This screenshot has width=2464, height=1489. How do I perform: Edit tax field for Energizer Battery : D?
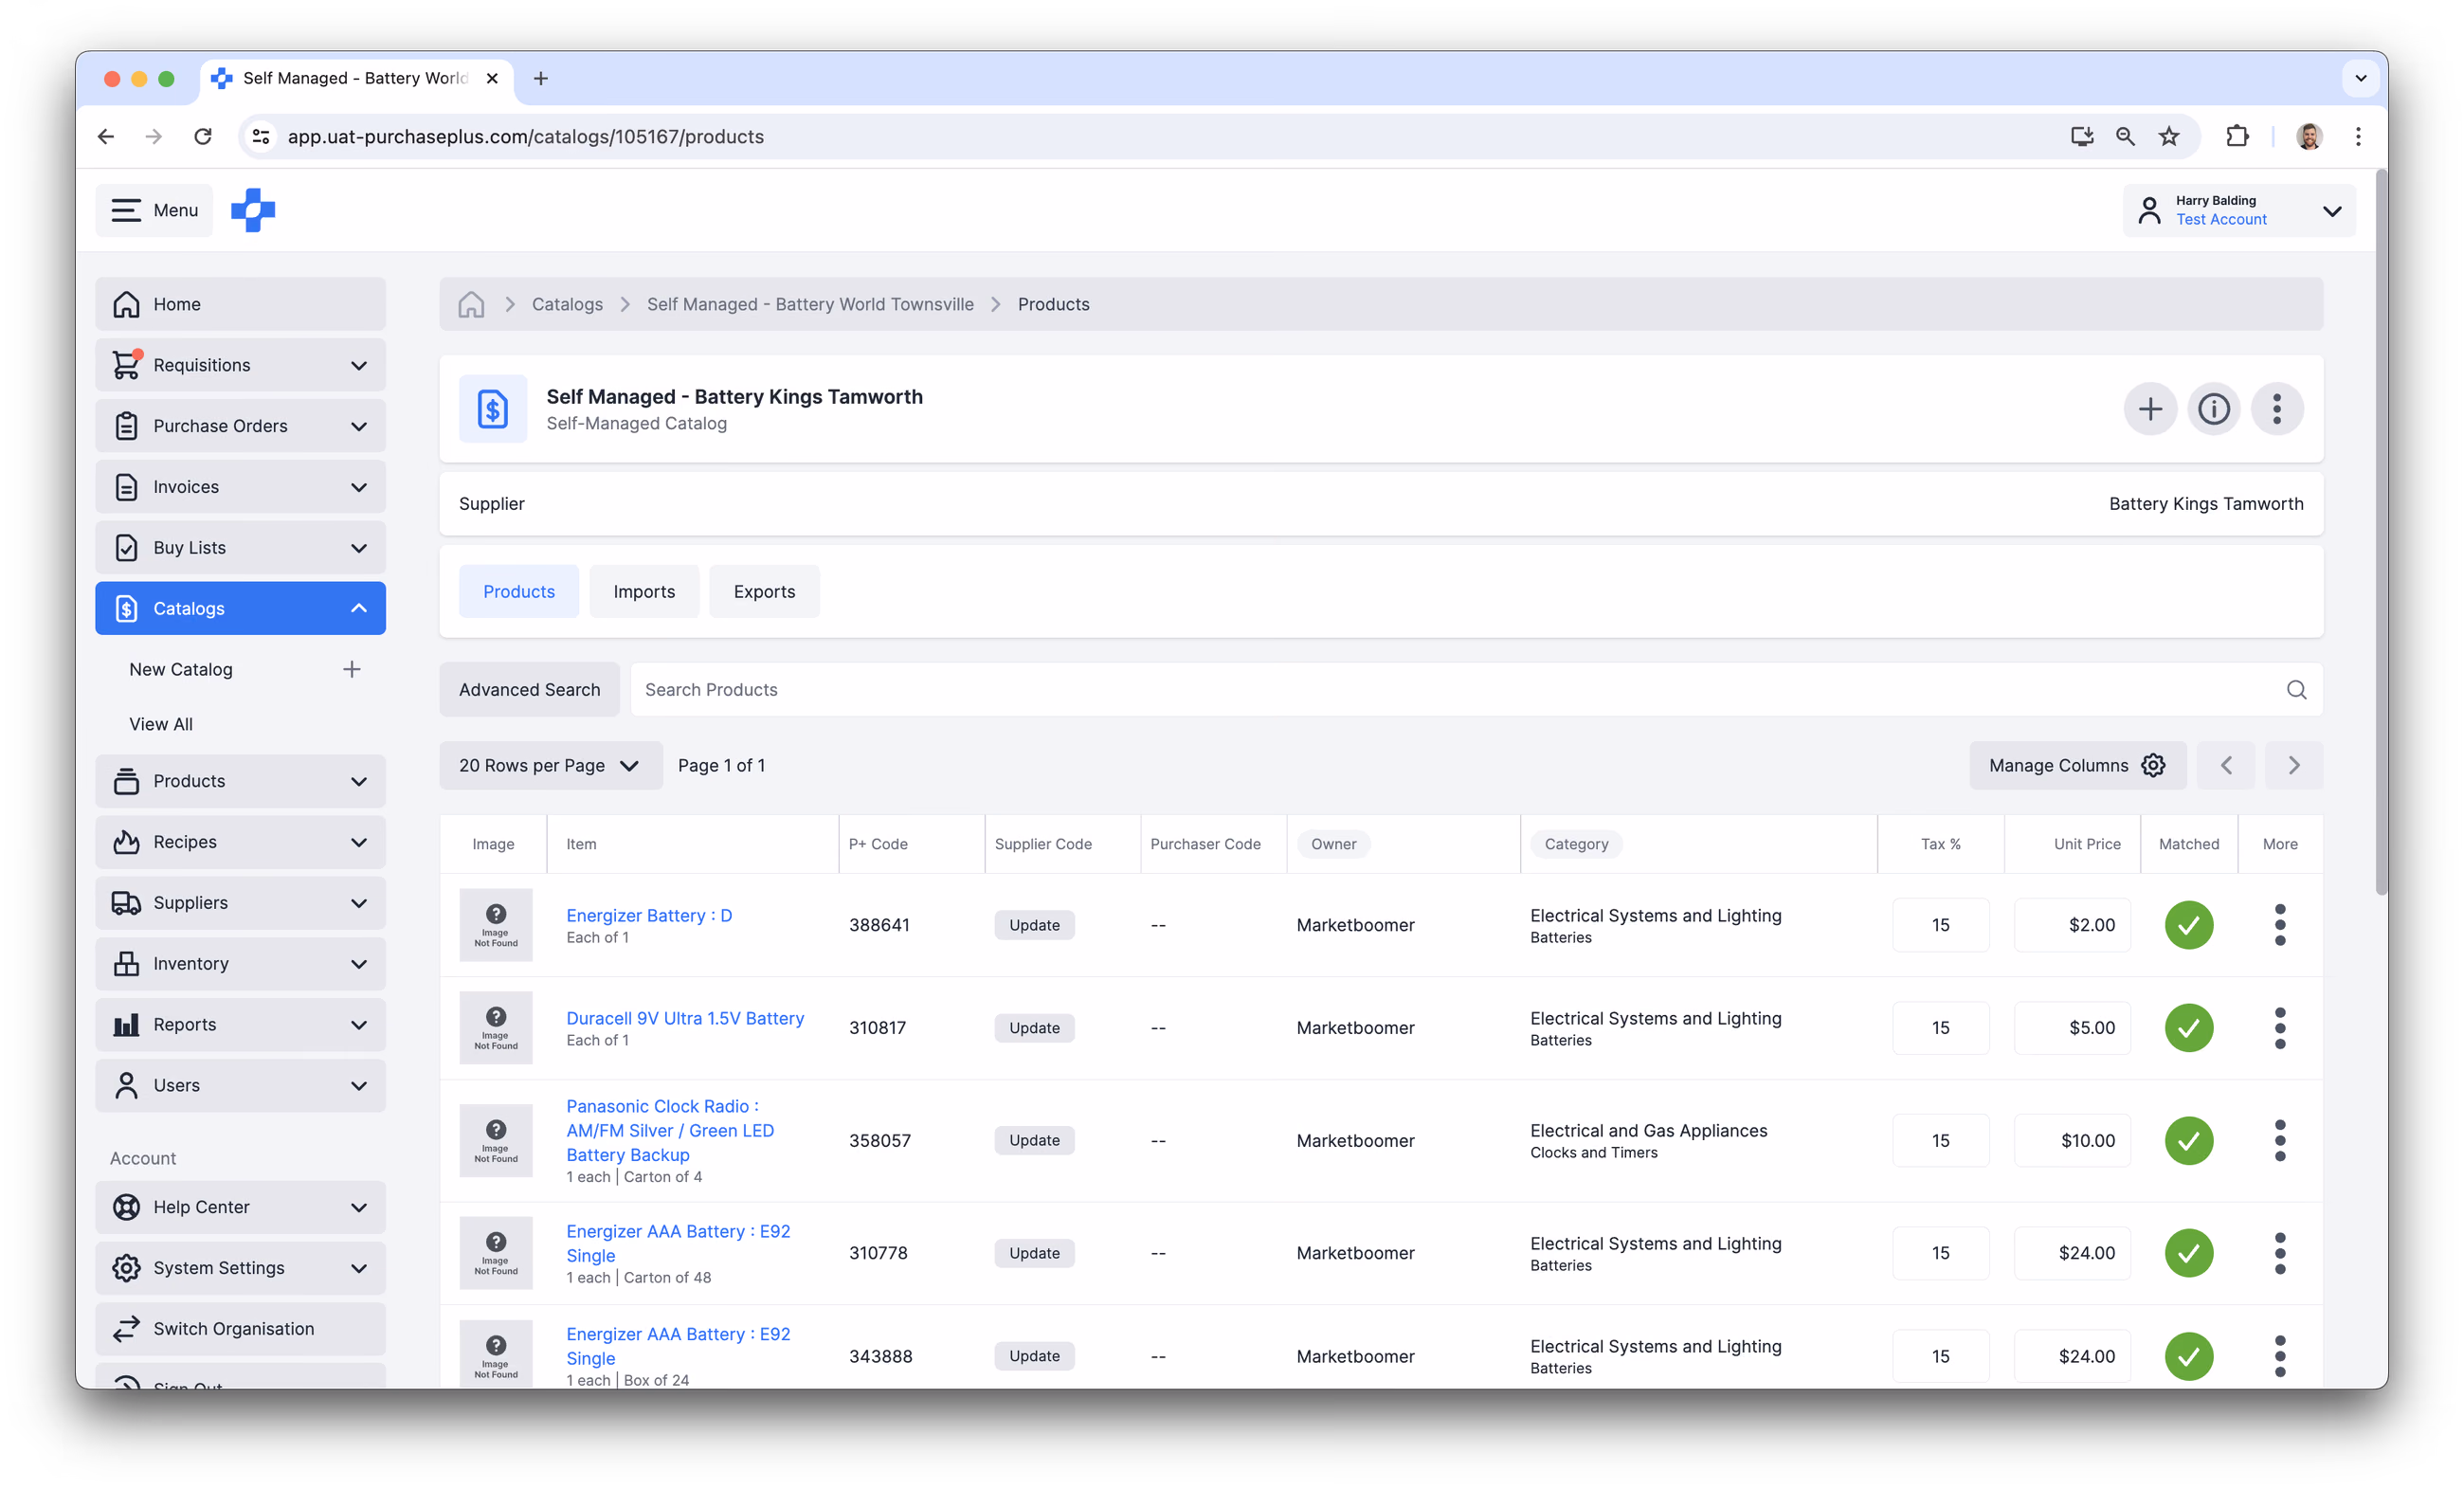click(1940, 925)
